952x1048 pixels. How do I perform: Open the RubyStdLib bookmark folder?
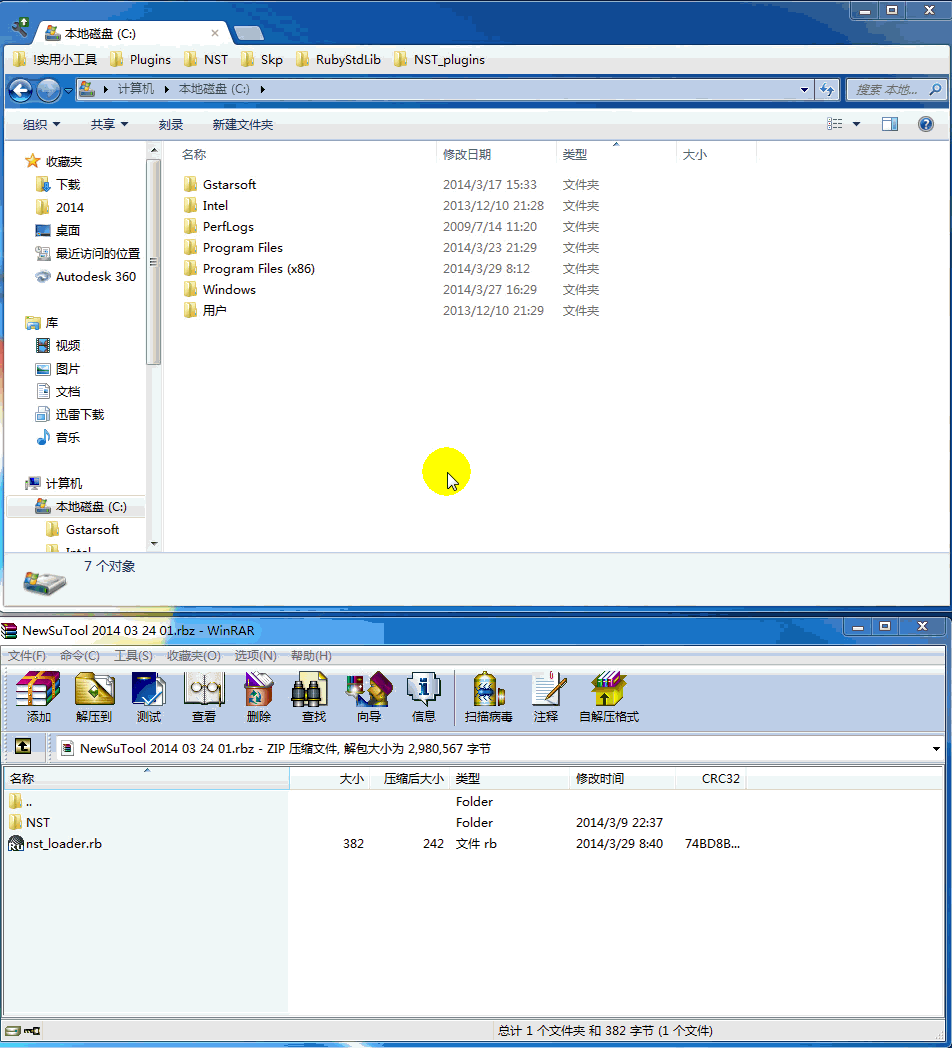click(338, 59)
